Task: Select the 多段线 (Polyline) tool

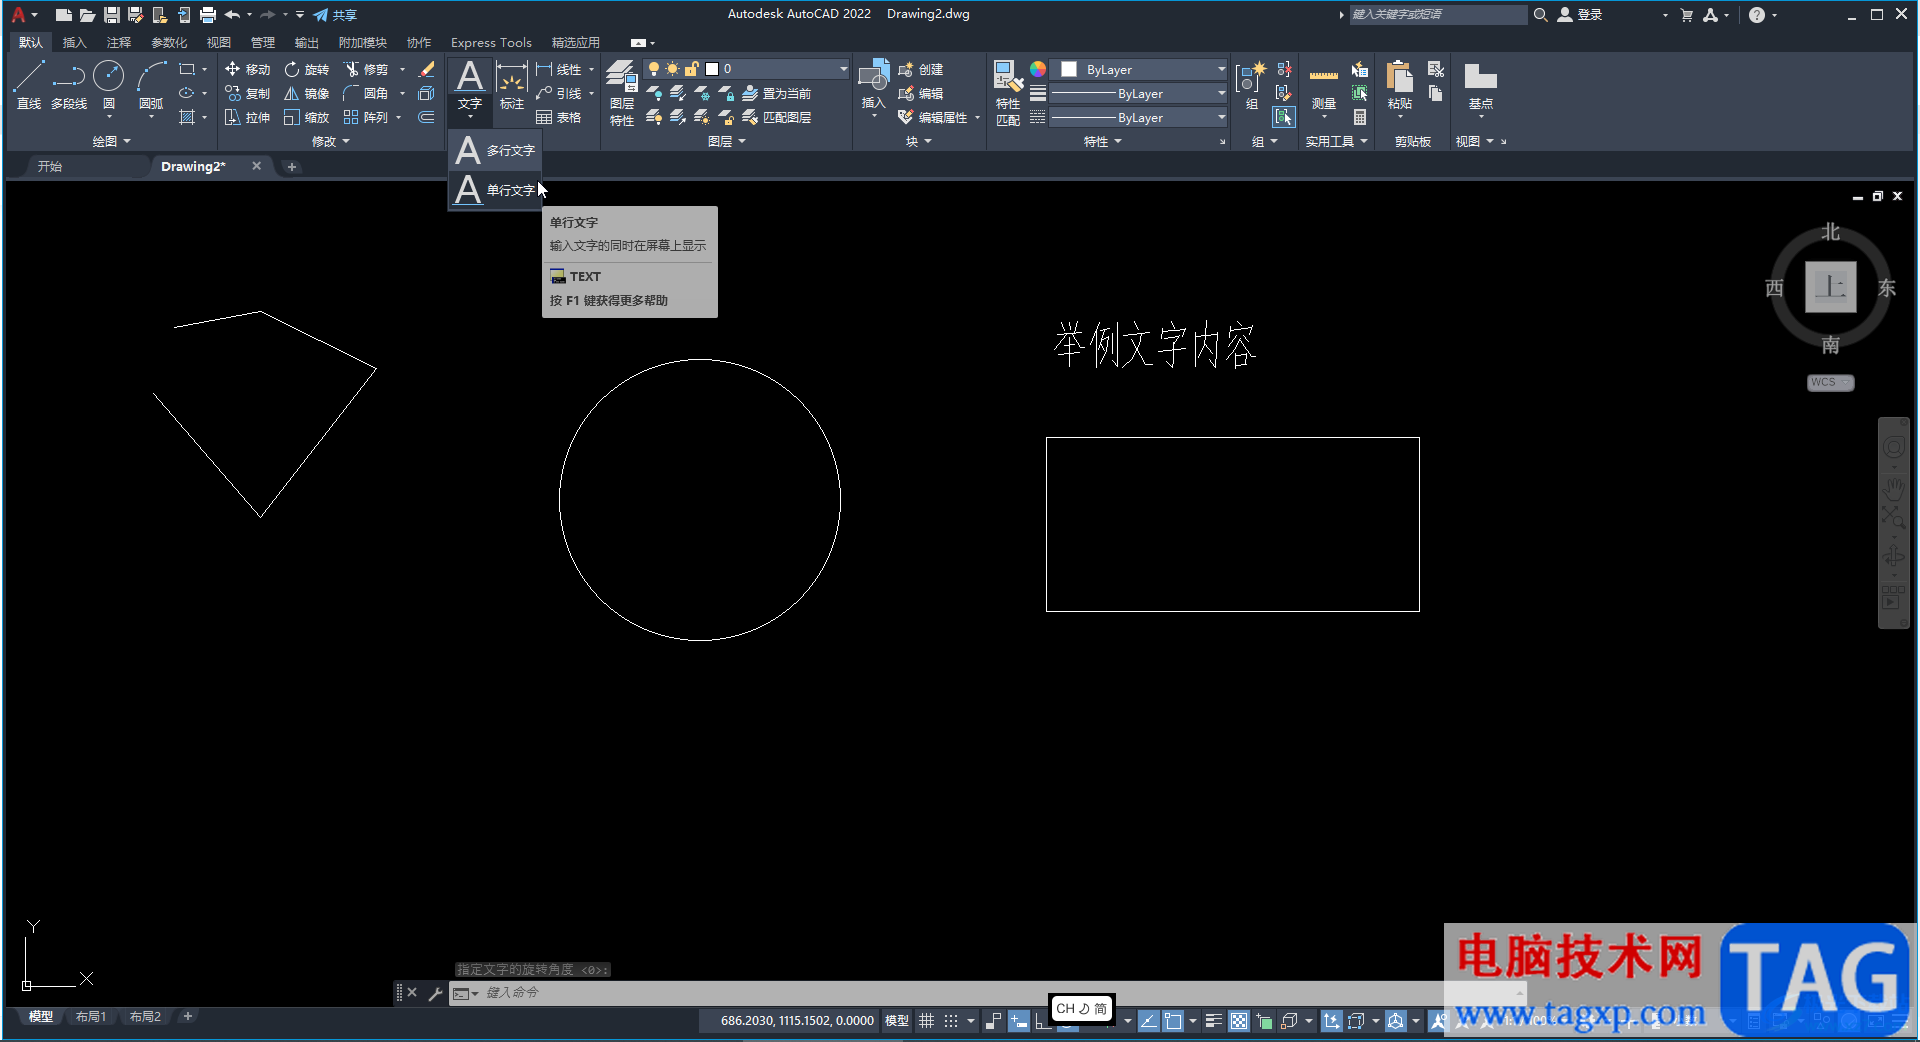Action: coord(69,84)
